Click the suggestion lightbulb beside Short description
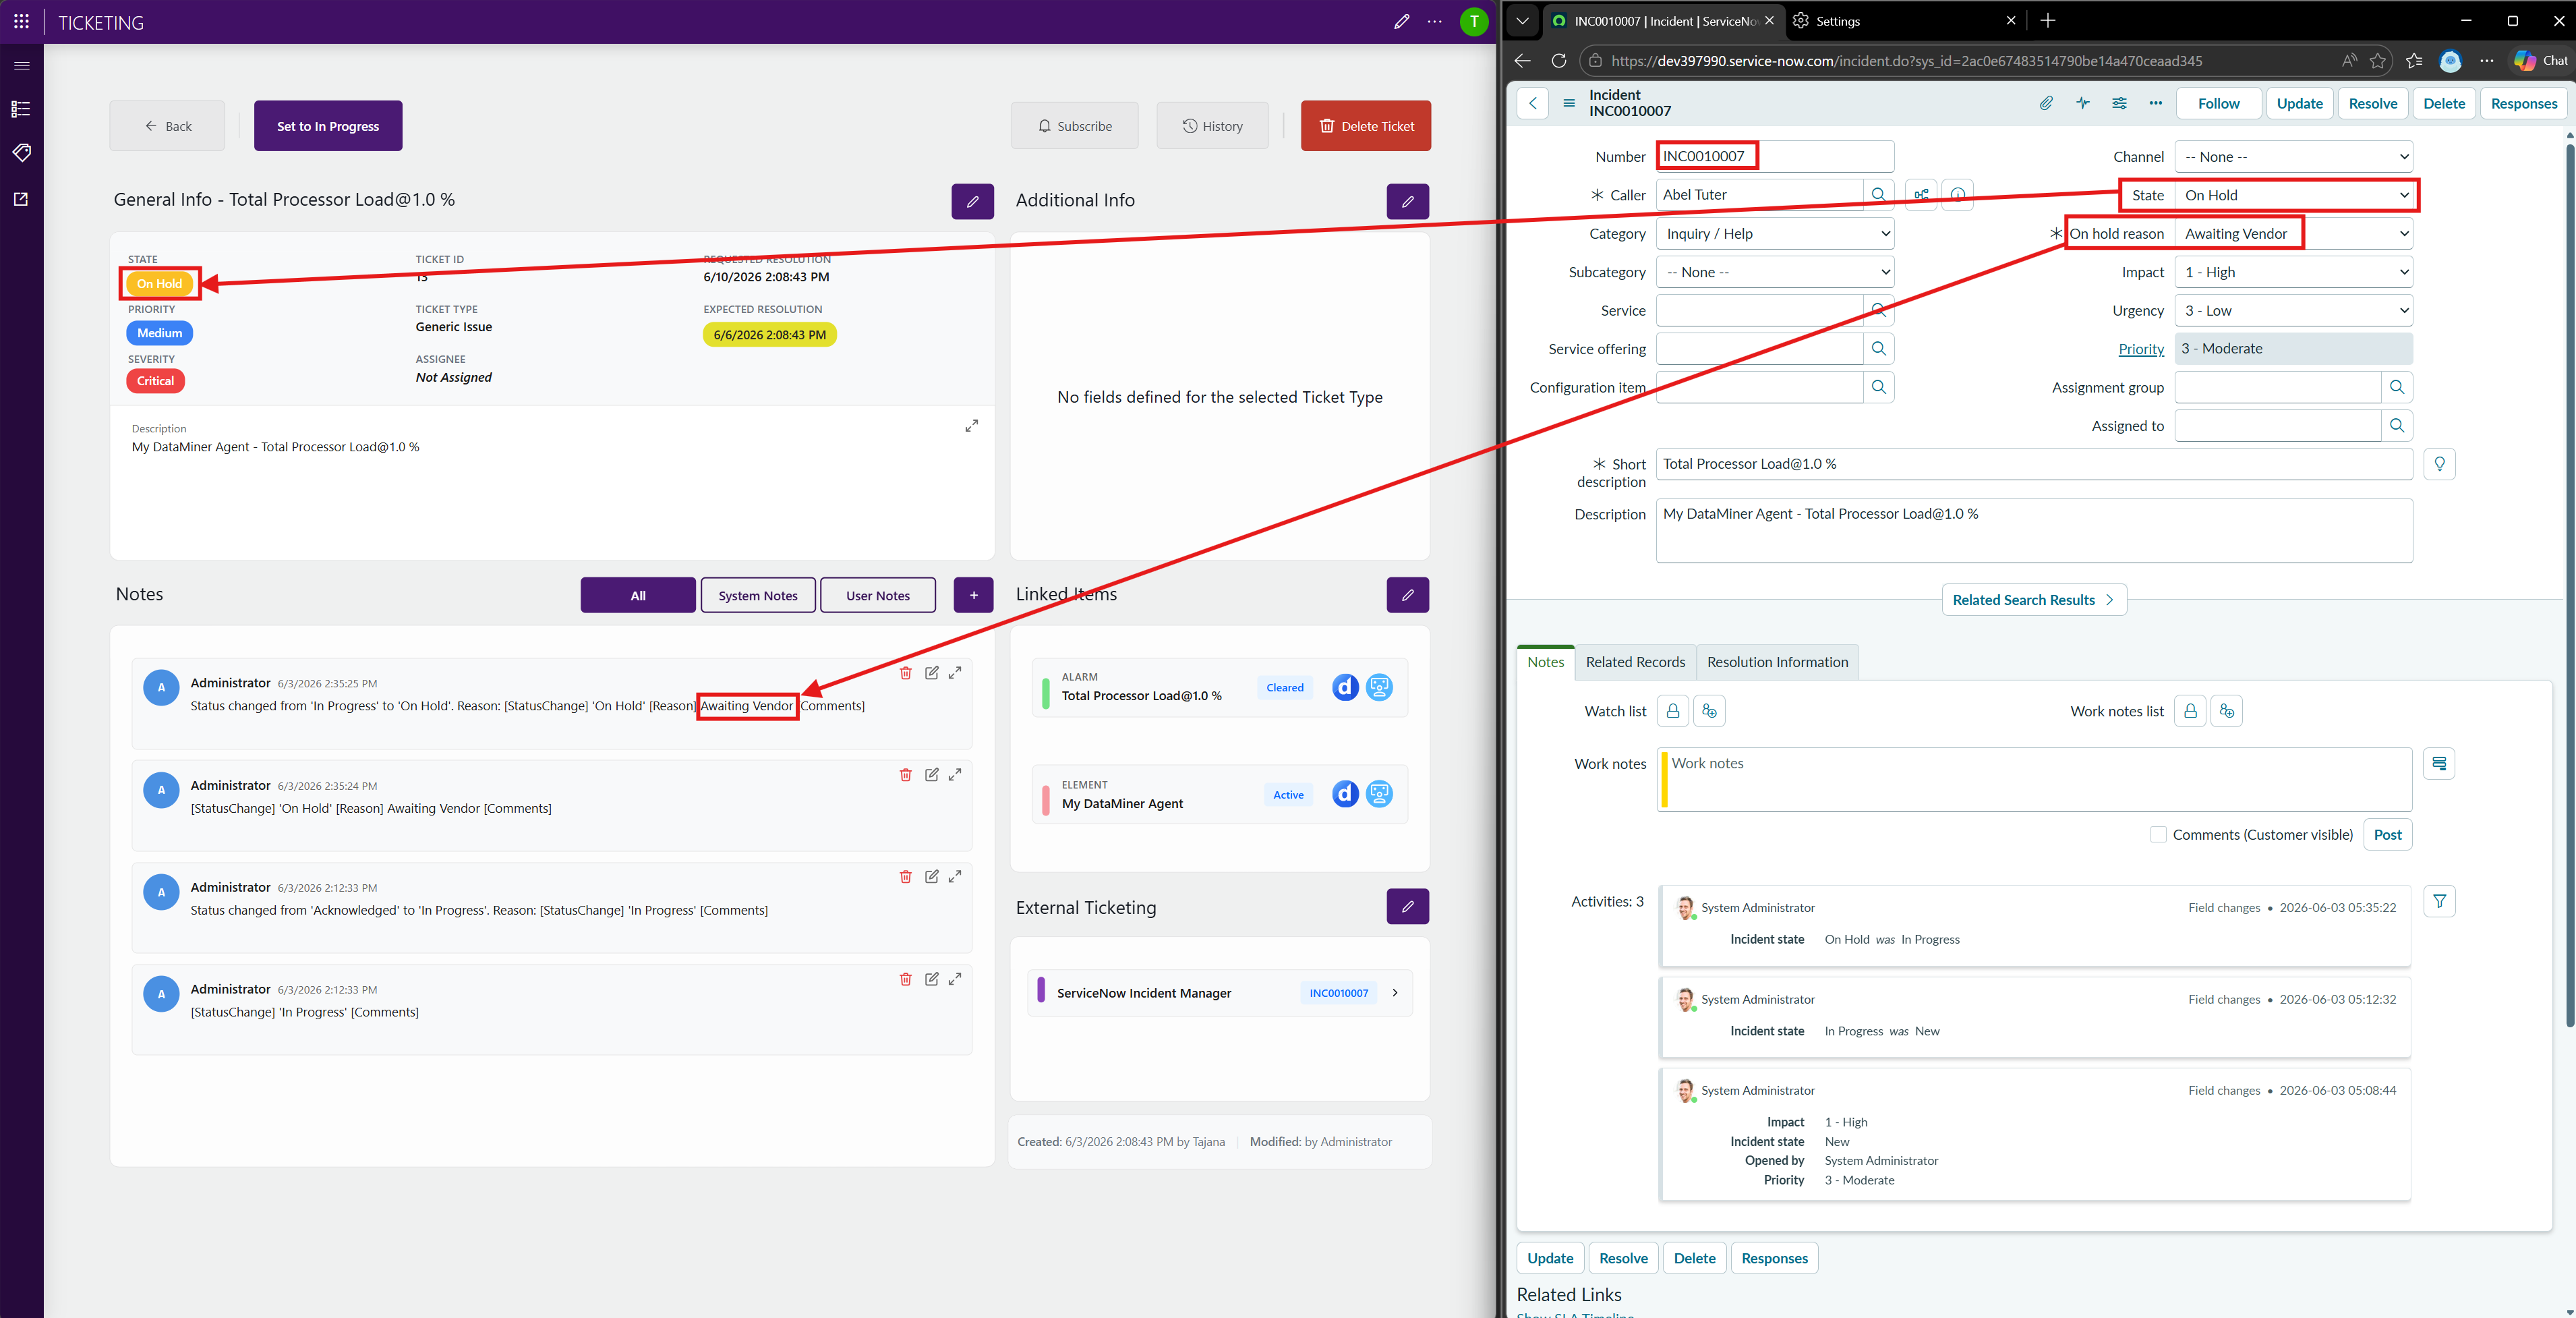Viewport: 2576px width, 1318px height. (x=2440, y=464)
